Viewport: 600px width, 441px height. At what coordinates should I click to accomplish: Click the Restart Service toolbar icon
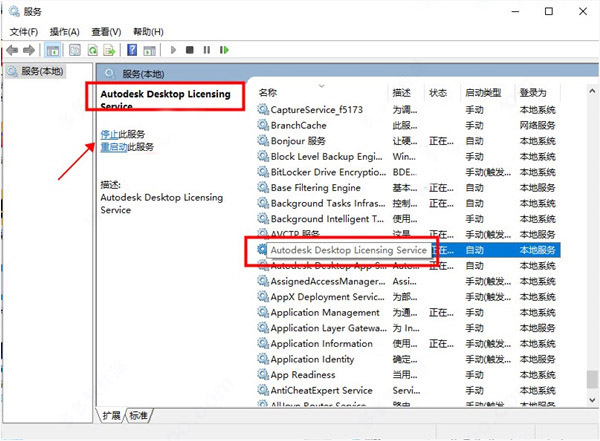(223, 49)
